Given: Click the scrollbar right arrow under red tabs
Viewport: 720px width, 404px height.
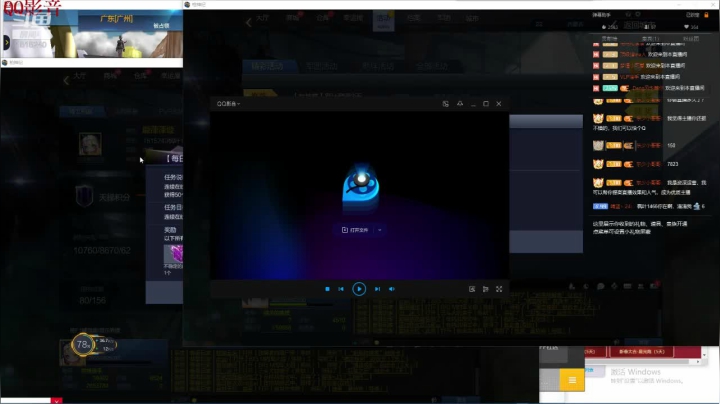Looking at the screenshot, I should [698, 362].
